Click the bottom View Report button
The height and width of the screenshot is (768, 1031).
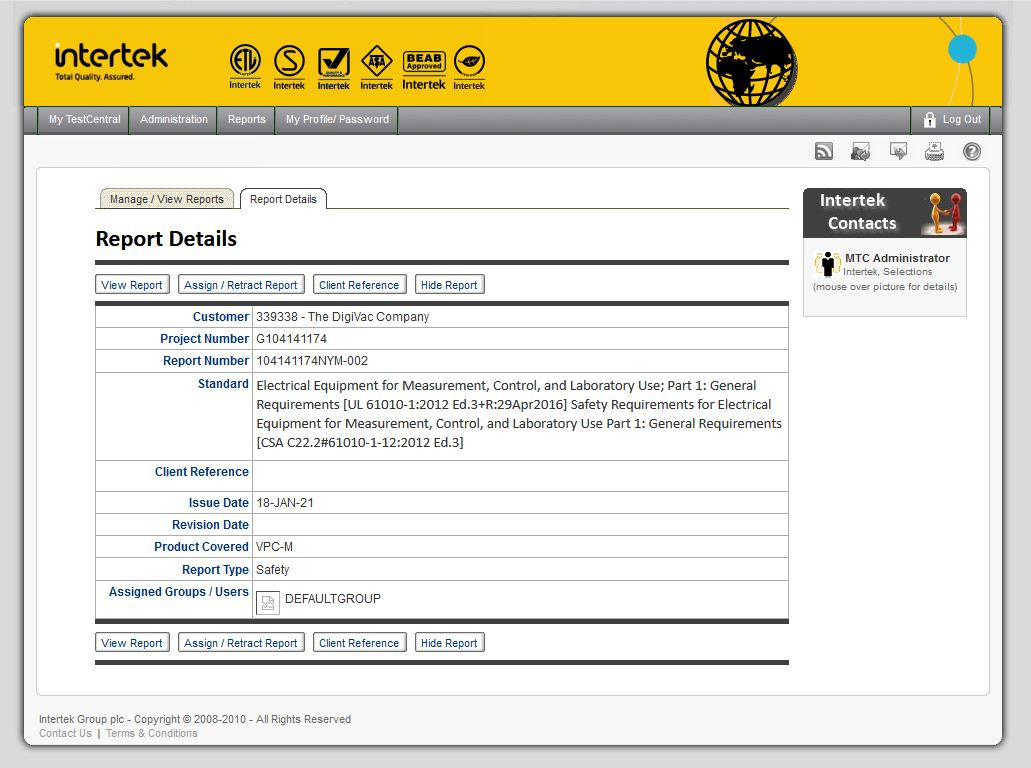click(132, 642)
